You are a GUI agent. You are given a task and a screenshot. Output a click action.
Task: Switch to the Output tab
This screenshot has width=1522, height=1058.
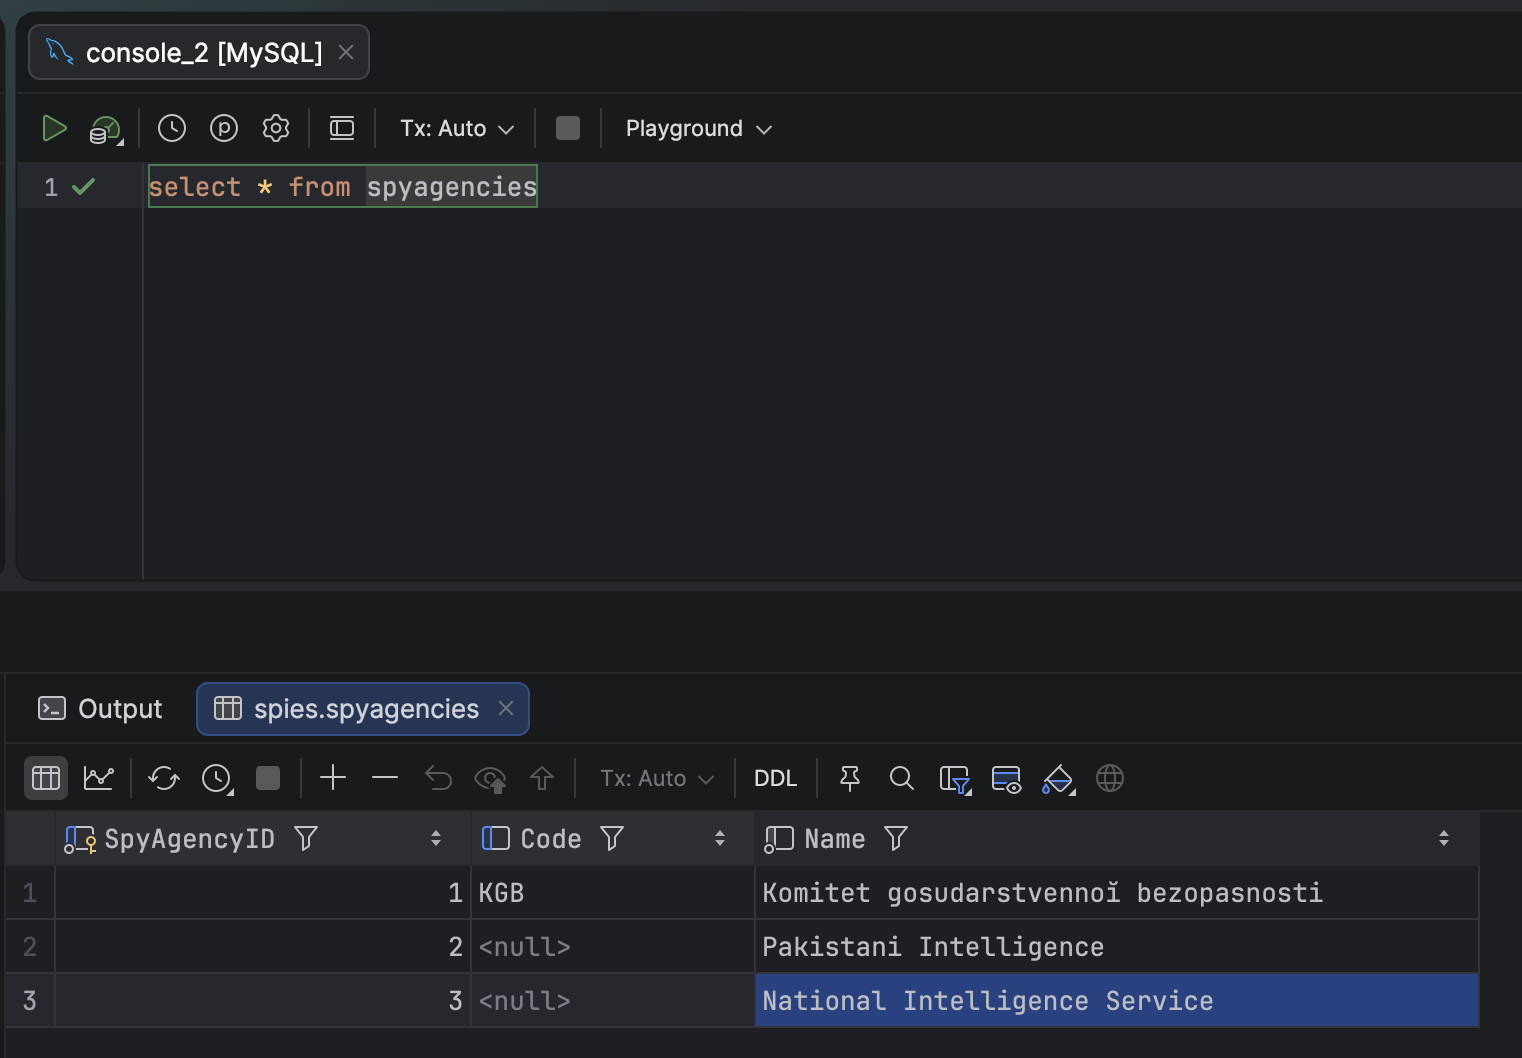[x=100, y=709]
